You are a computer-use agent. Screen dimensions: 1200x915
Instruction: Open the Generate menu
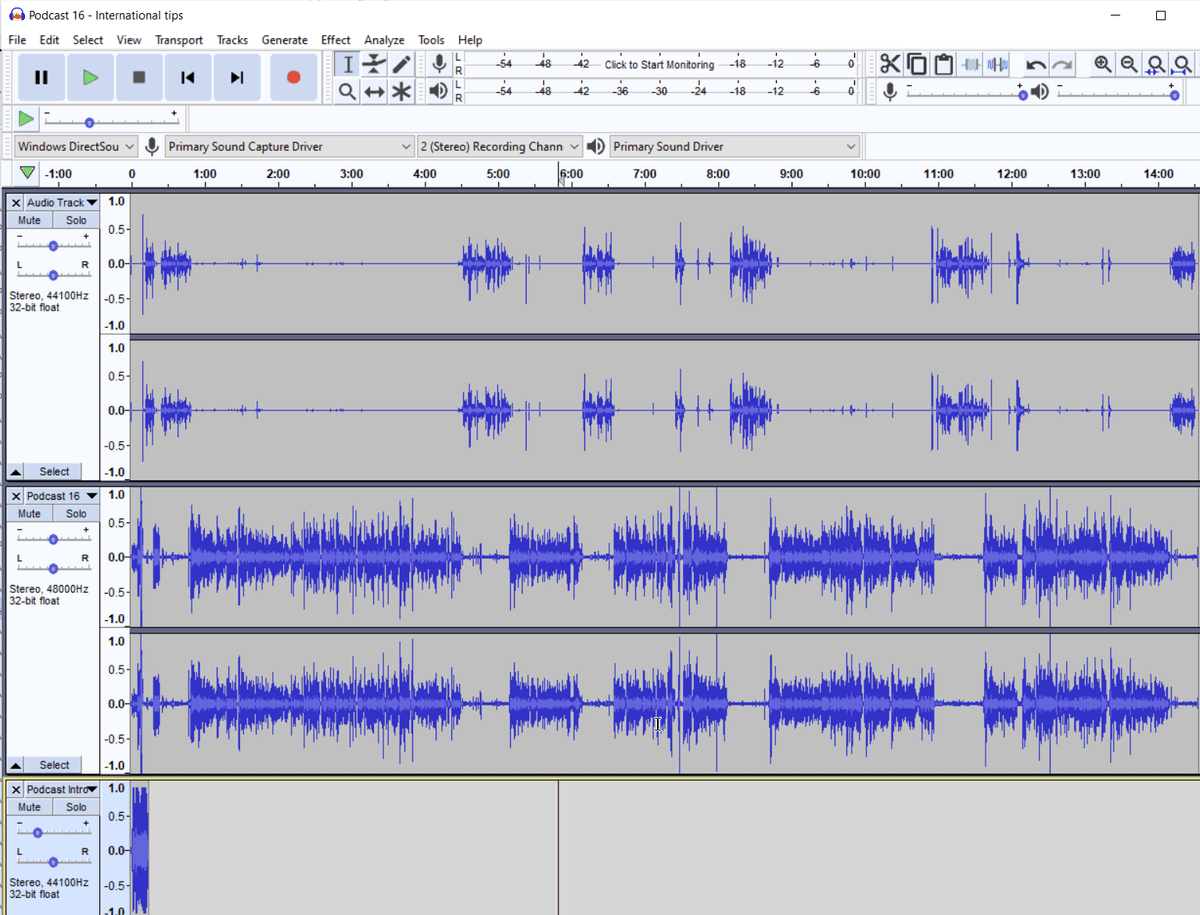(x=284, y=40)
